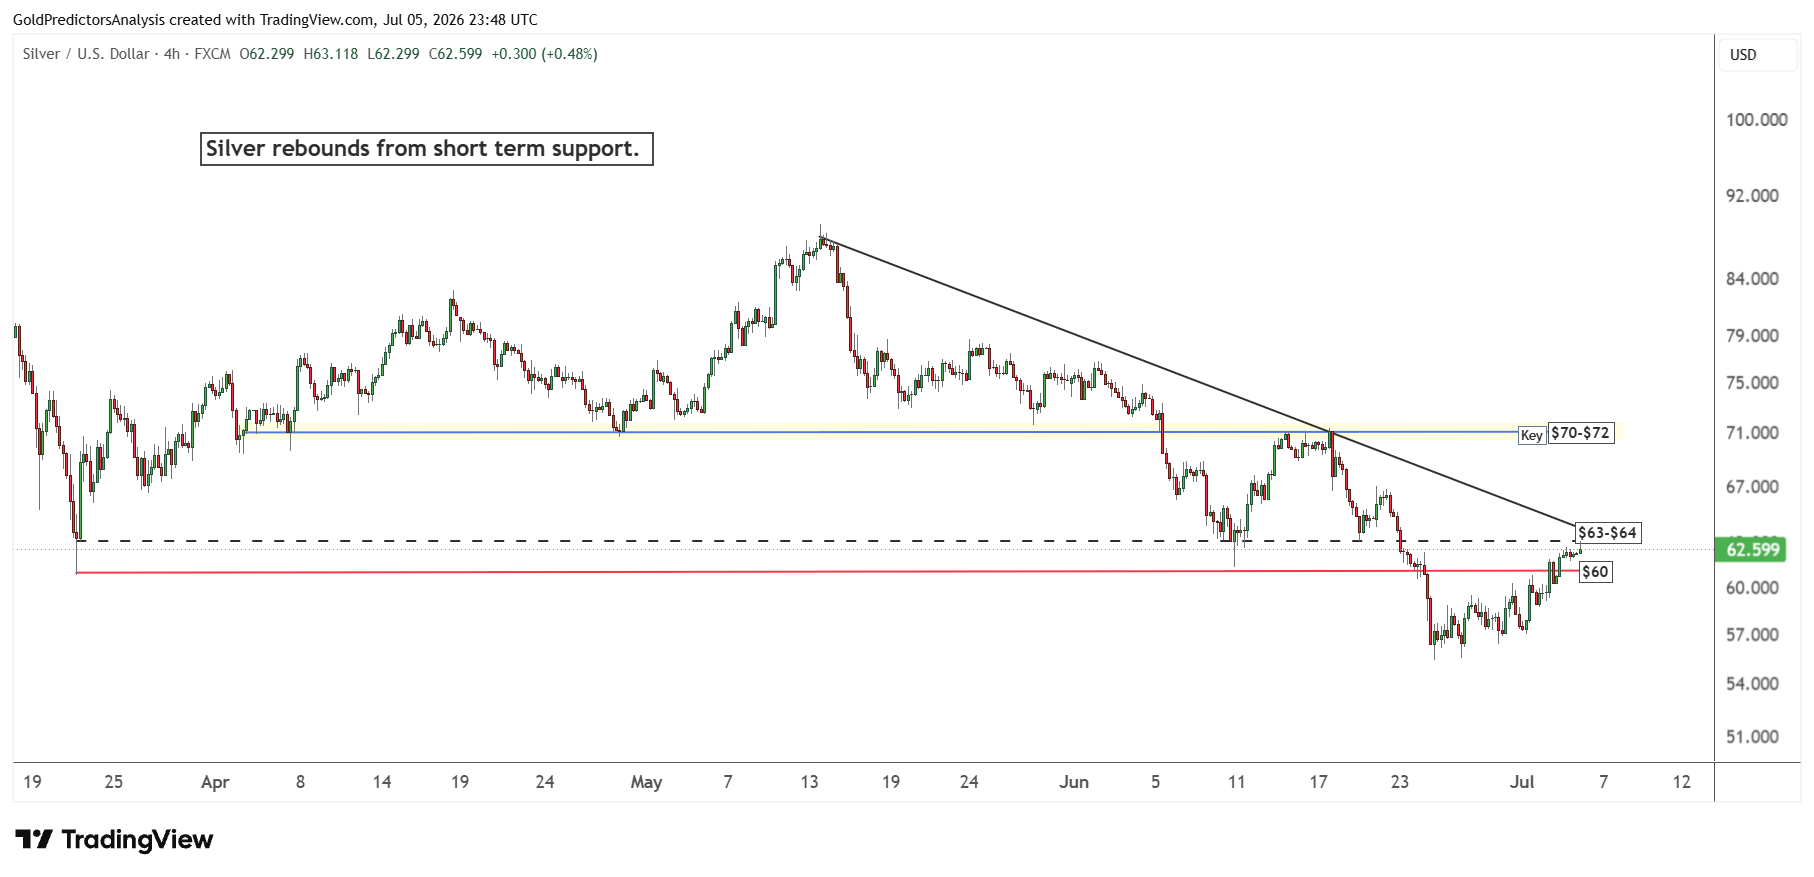Select the $63-$64 resistance label

[x=1607, y=533]
